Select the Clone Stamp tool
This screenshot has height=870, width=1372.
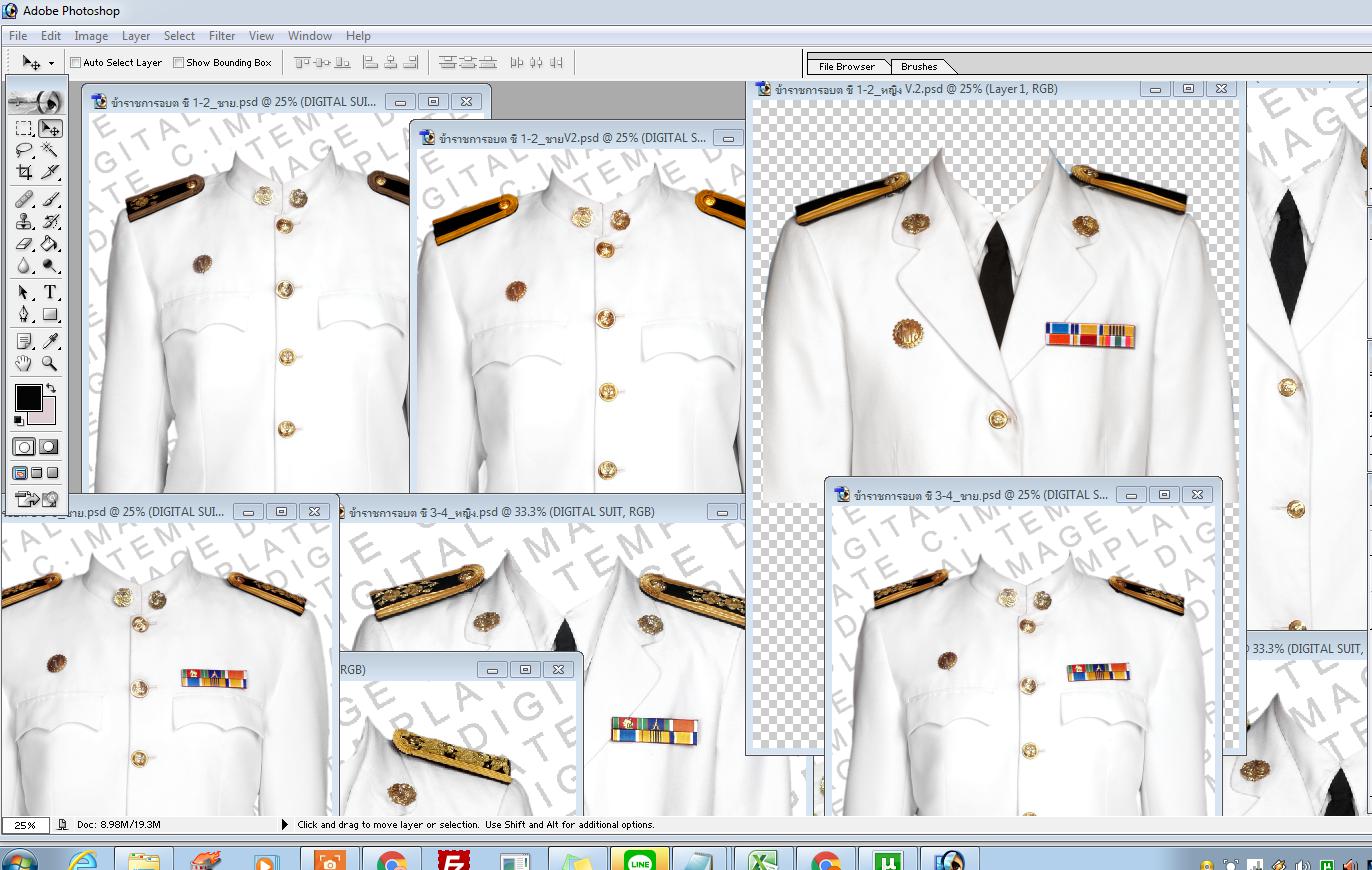pyautogui.click(x=24, y=221)
